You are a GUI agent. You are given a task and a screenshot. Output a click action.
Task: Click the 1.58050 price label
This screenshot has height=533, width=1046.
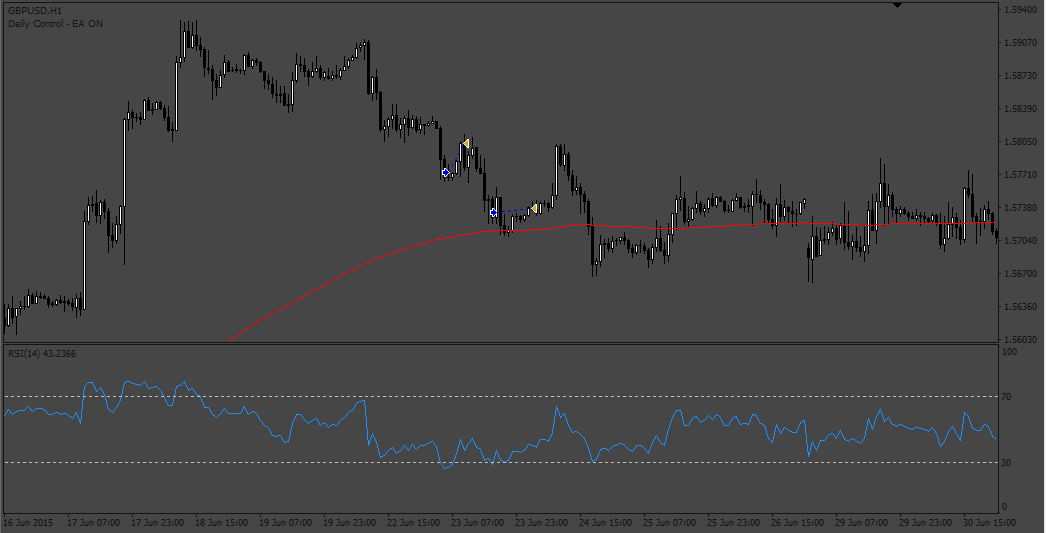pos(1019,142)
